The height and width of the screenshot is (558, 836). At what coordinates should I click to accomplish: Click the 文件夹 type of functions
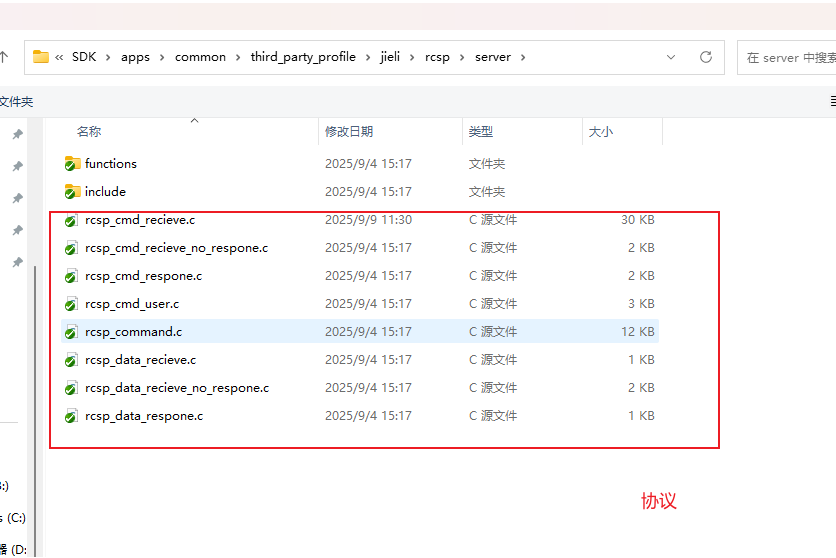click(x=487, y=164)
